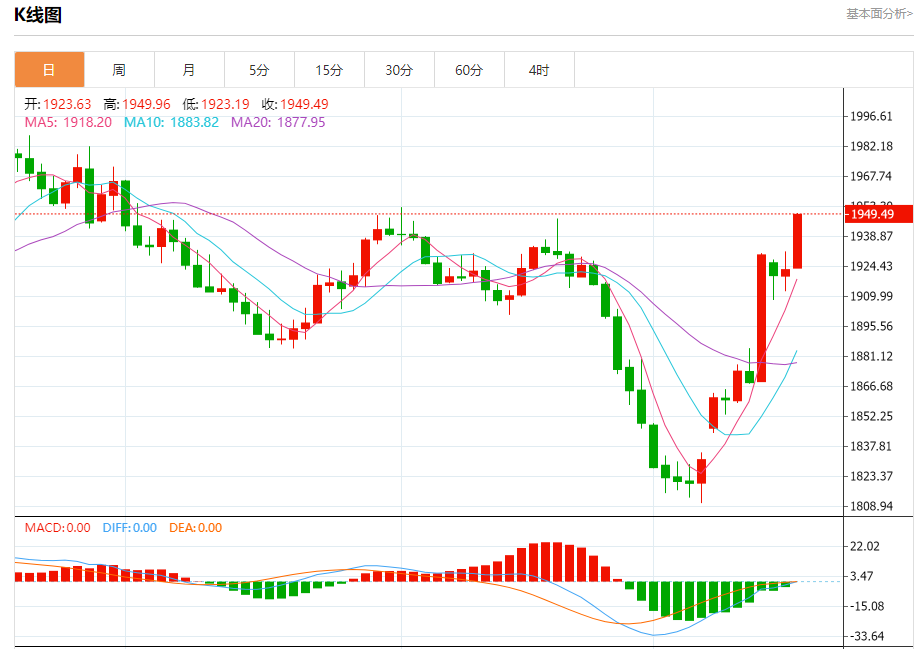Click the DIFF:0.00 indicator label
The width and height of the screenshot is (920, 649).
click(x=130, y=528)
